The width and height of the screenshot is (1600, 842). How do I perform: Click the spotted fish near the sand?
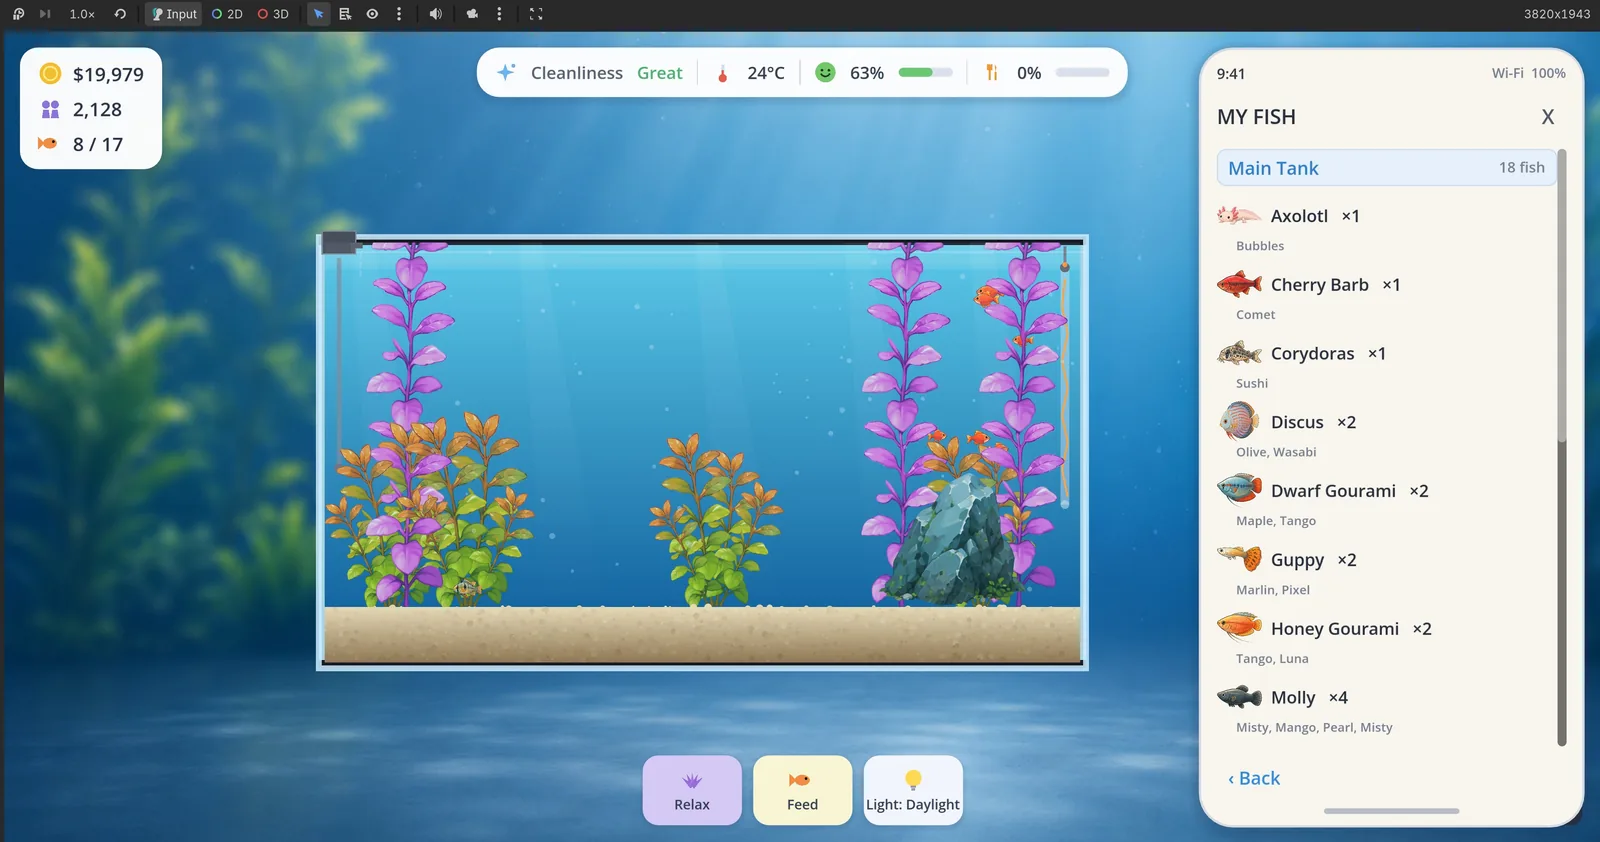pos(467,588)
